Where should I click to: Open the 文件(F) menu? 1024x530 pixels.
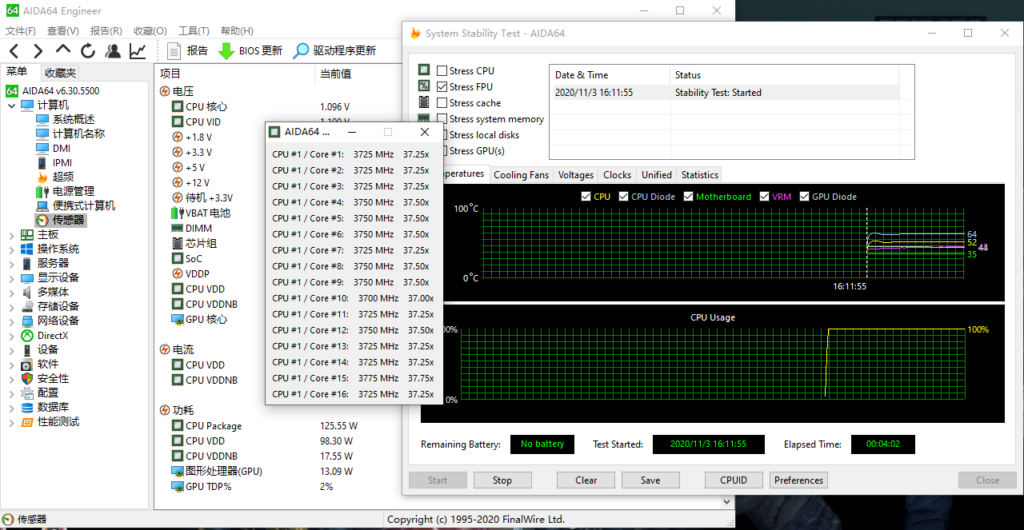(21, 31)
